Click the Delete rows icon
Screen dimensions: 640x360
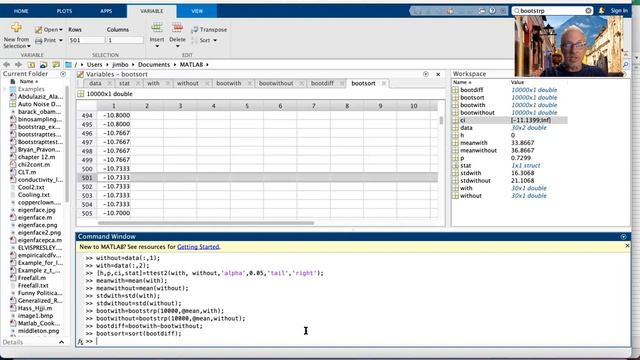point(177,28)
